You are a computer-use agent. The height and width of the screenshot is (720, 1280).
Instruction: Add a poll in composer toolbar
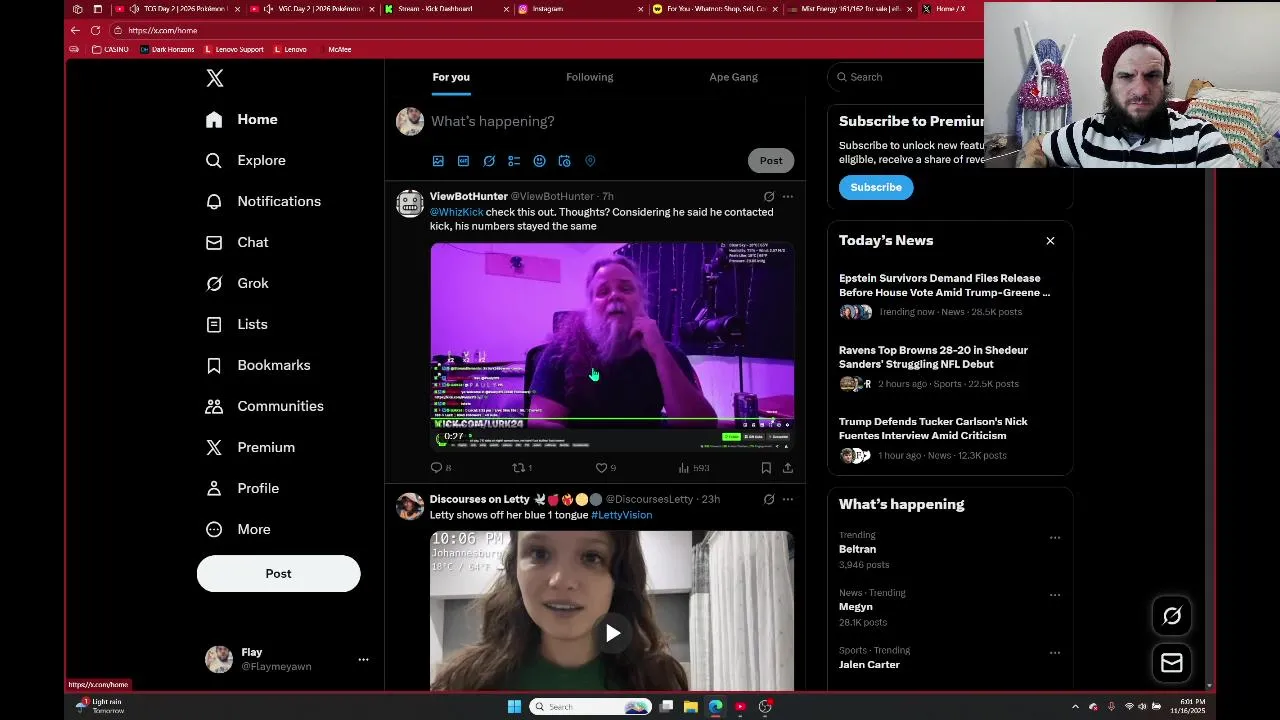(x=514, y=161)
